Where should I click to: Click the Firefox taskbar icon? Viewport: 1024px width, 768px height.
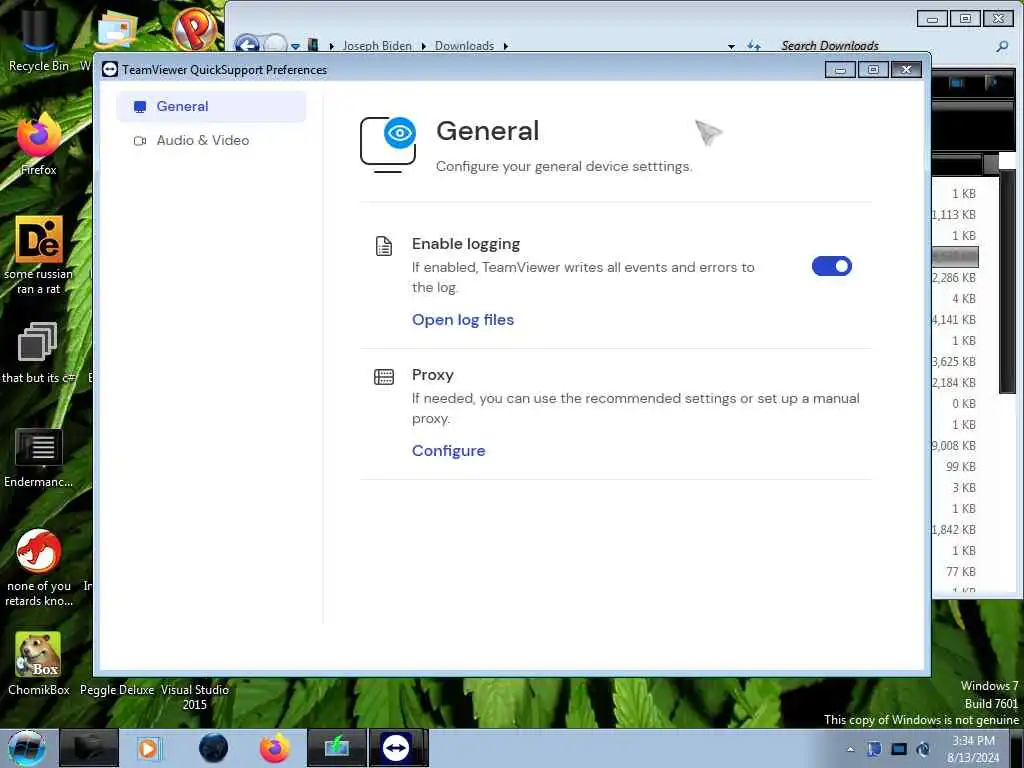[x=274, y=748]
